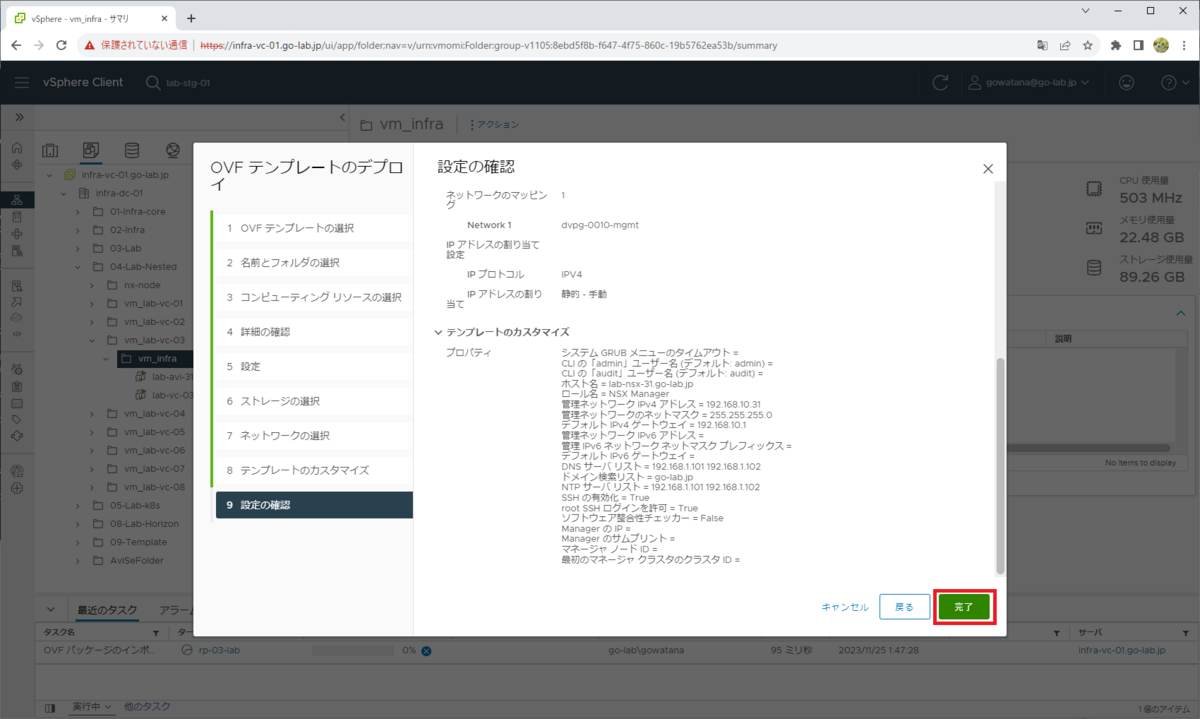Viewport: 1200px width, 719px height.
Task: Select the 最近のタスク tab
Action: (106, 610)
